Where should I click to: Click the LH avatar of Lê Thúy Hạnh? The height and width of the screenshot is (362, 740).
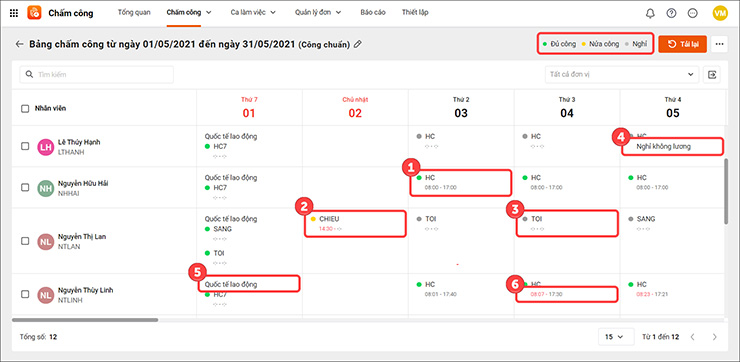pyautogui.click(x=46, y=148)
